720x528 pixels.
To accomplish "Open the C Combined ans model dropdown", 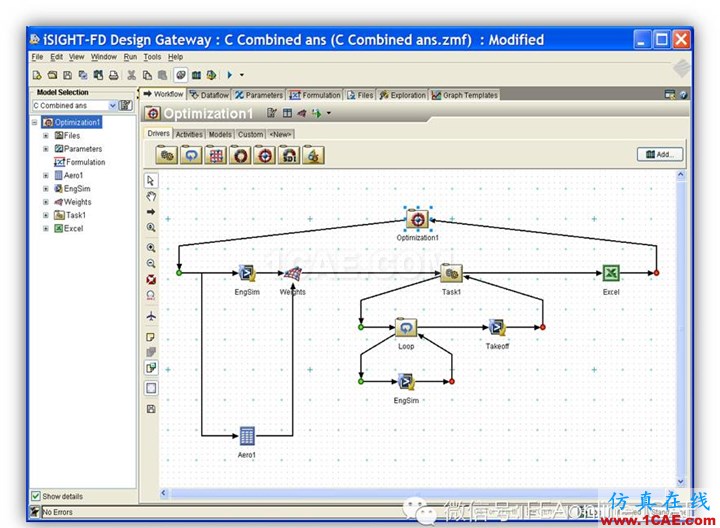I will [x=112, y=106].
